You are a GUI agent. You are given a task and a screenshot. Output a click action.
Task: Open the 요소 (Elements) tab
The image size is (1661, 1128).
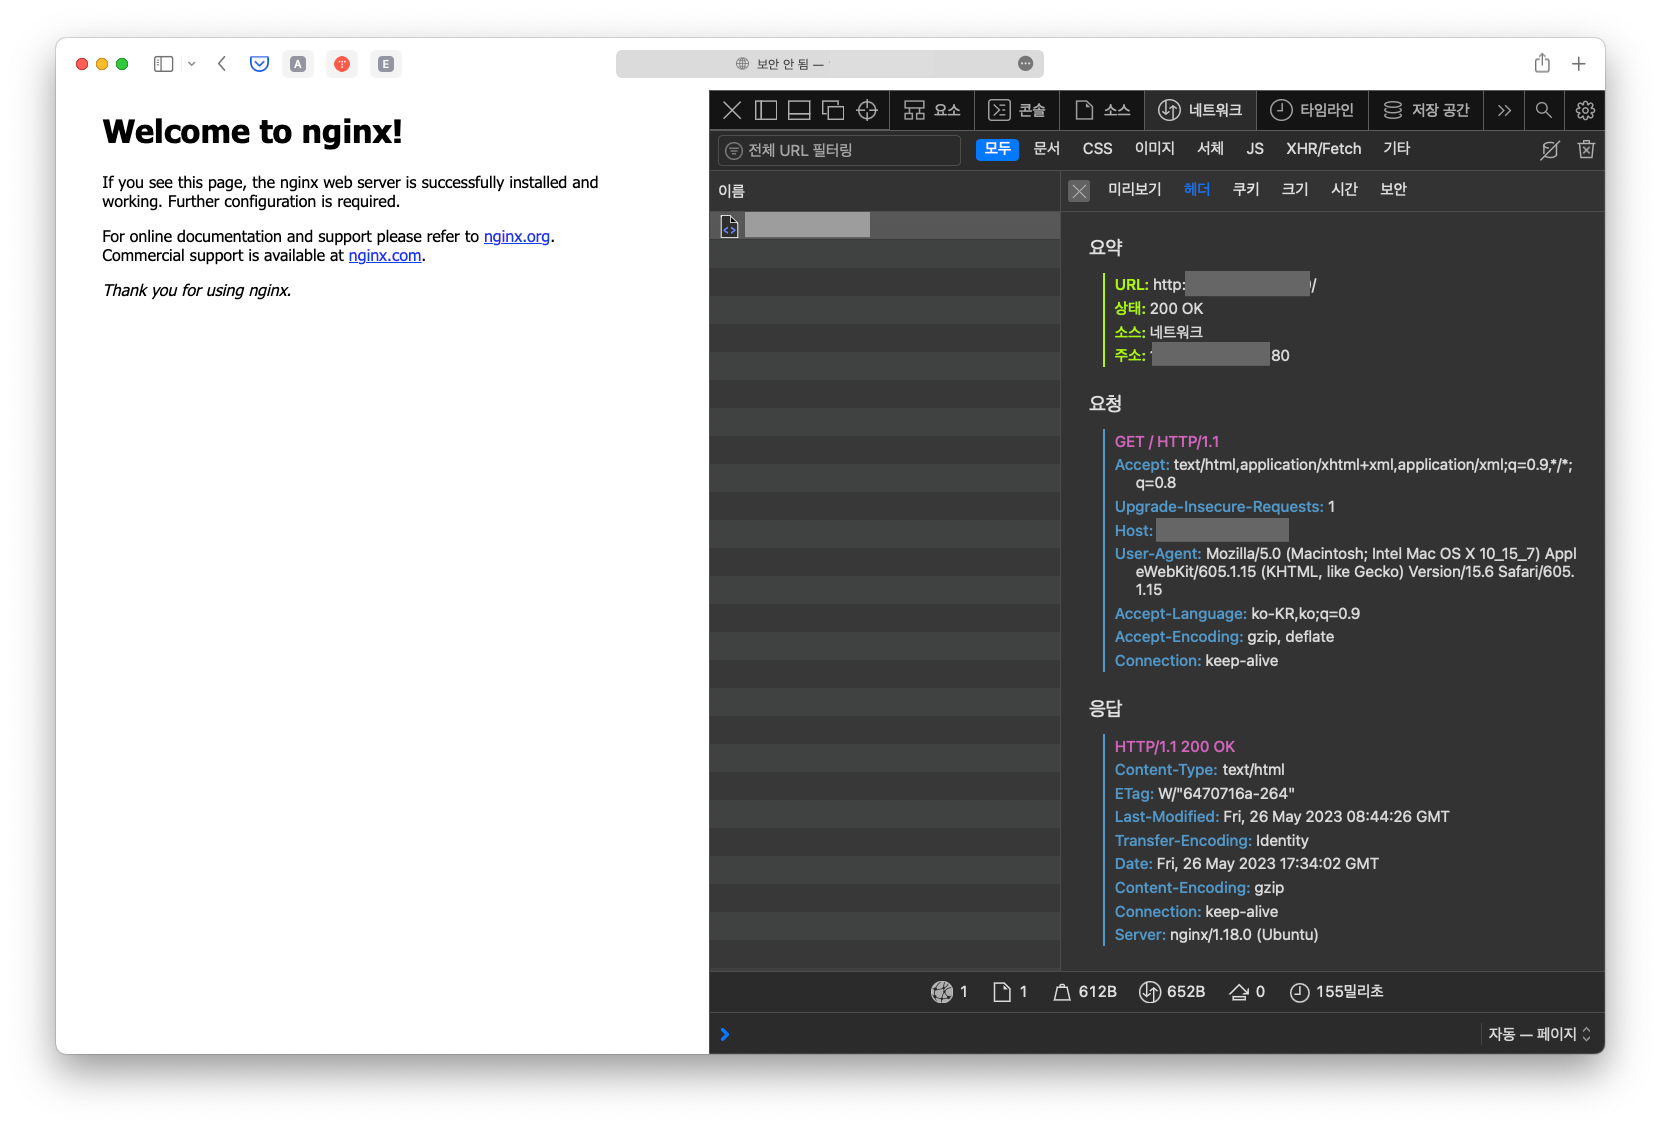[931, 110]
